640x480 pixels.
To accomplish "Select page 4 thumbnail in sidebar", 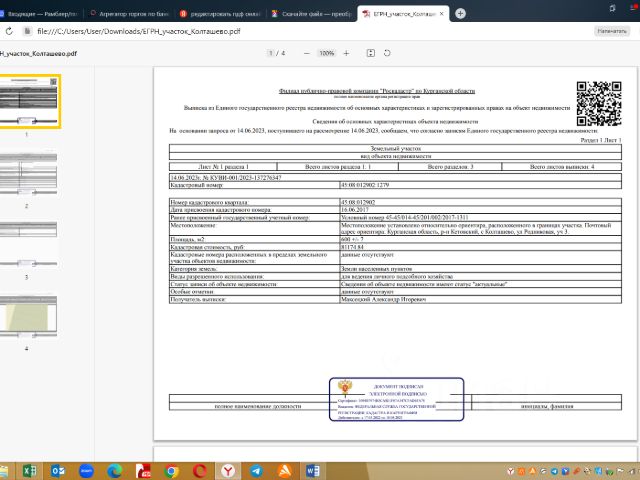I will (x=29, y=316).
